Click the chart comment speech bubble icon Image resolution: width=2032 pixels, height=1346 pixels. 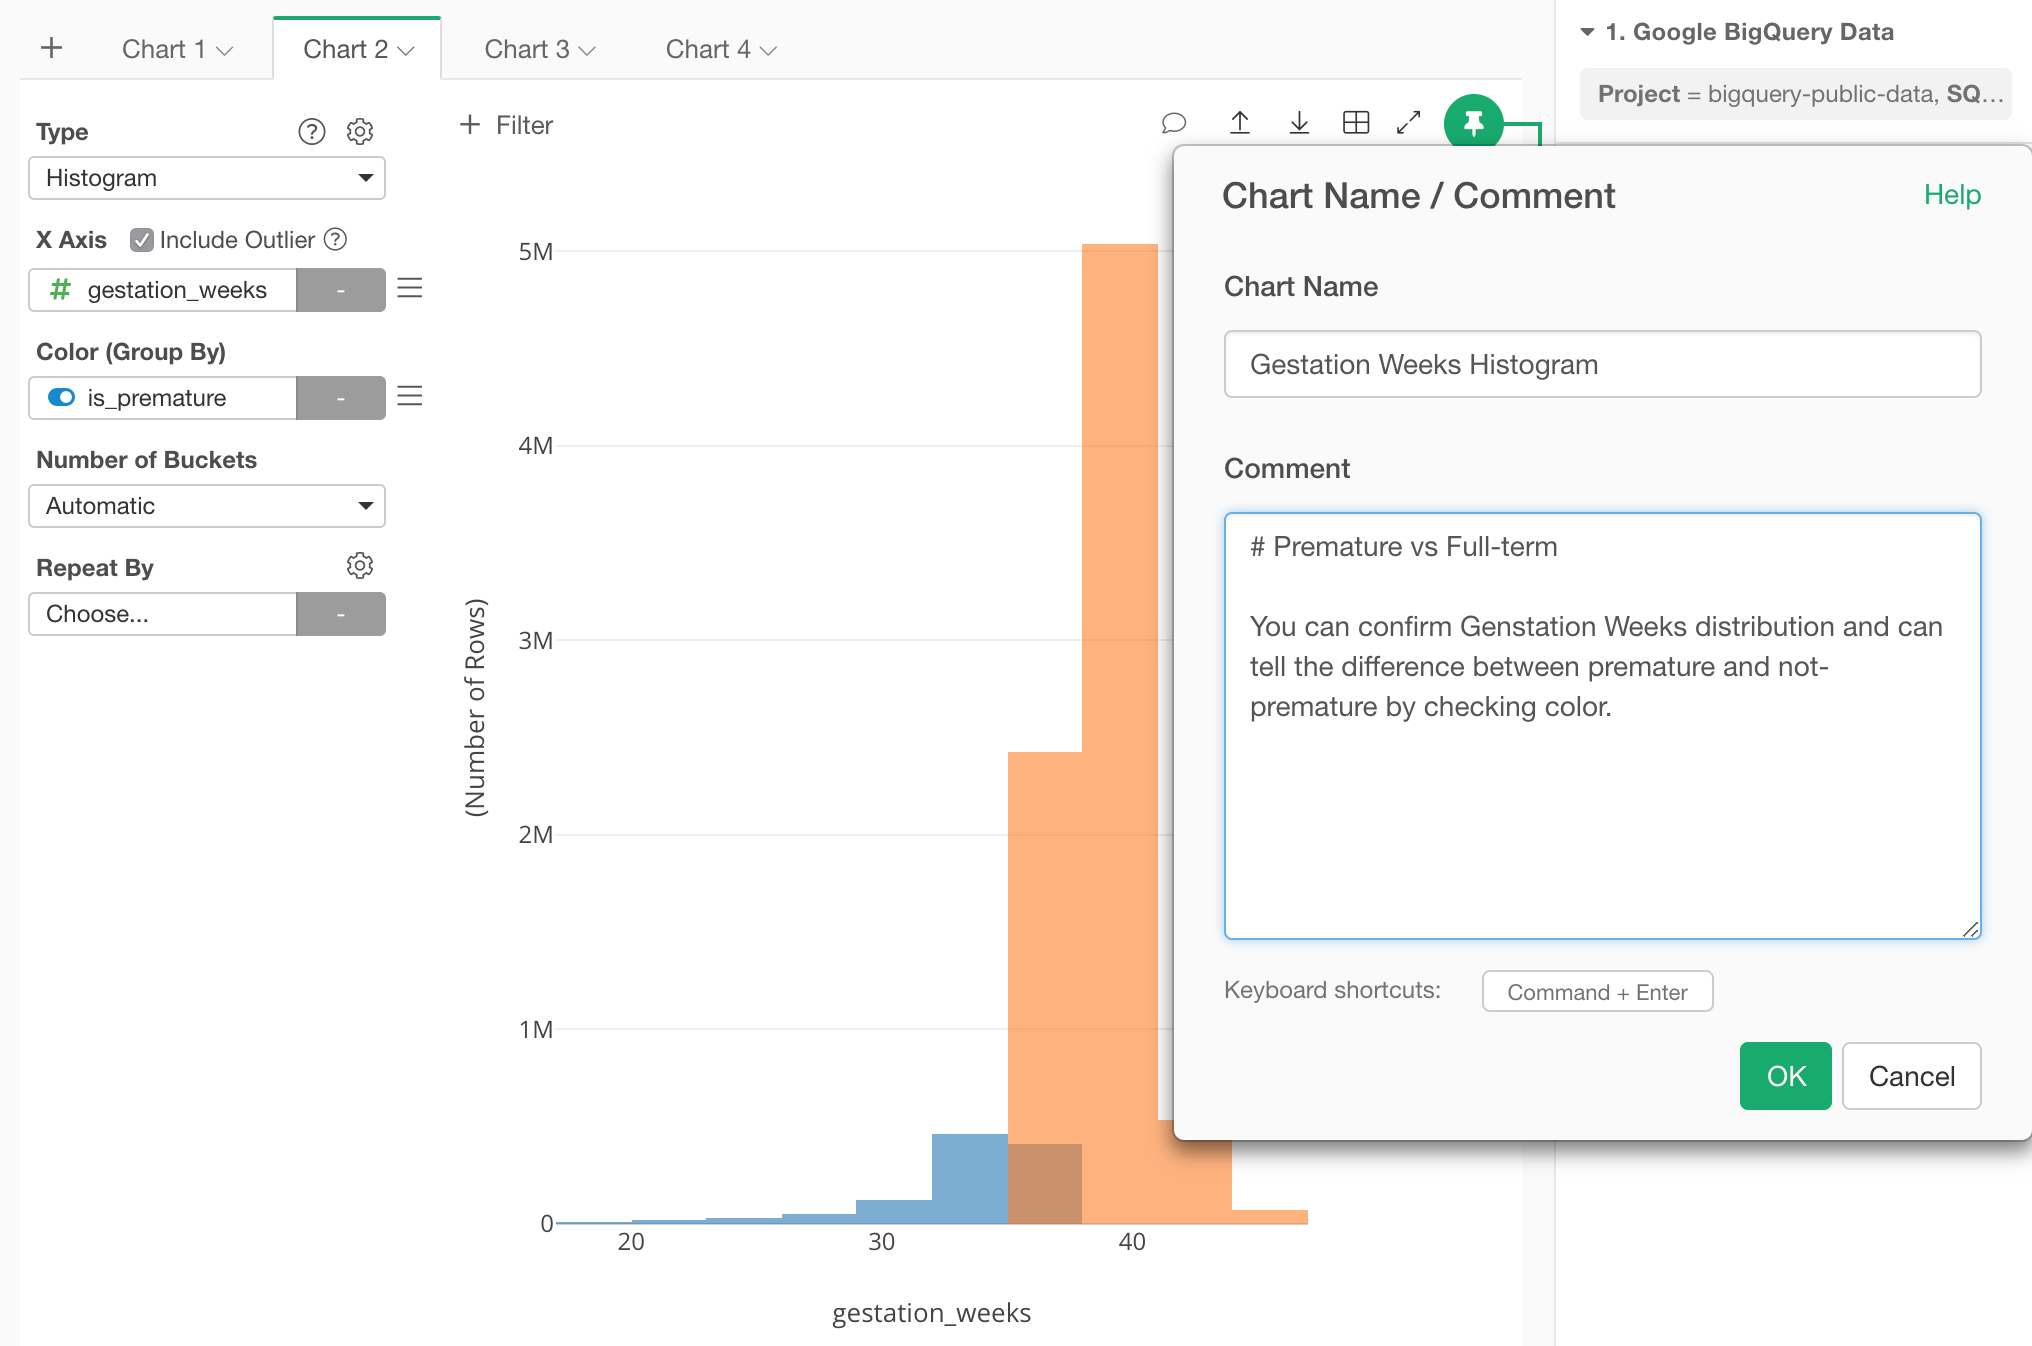(x=1174, y=123)
